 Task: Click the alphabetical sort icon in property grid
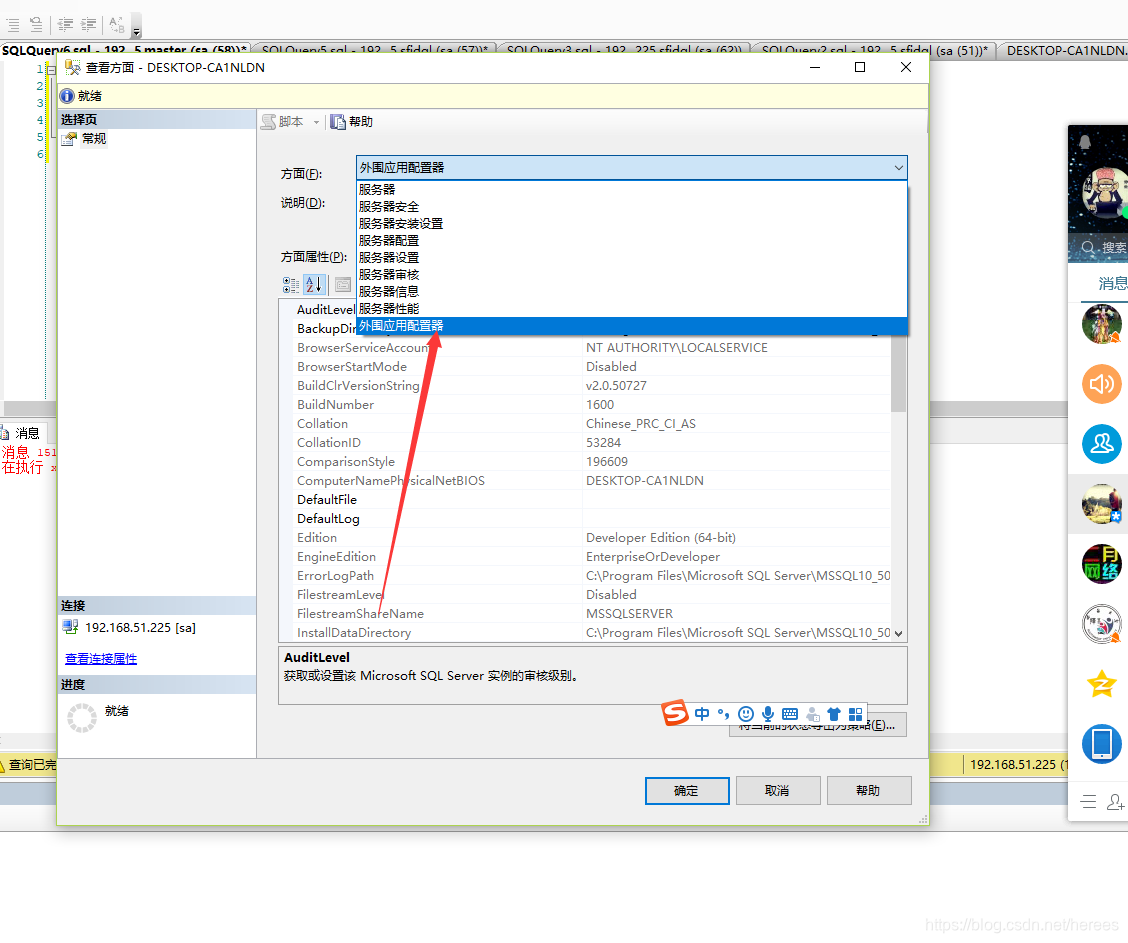314,285
